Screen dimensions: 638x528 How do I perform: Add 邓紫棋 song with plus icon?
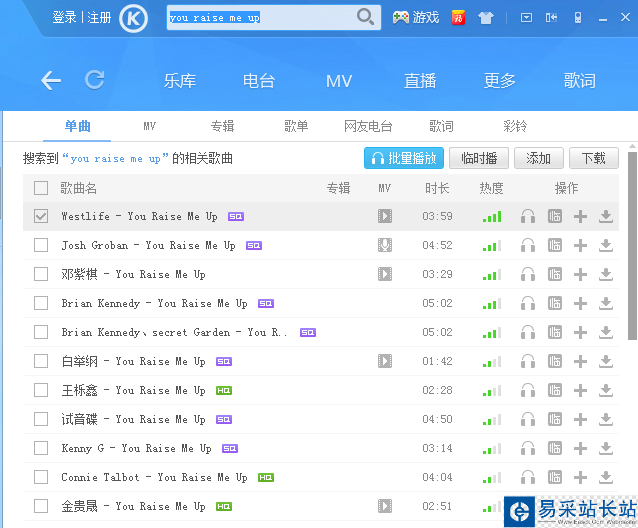click(x=580, y=274)
